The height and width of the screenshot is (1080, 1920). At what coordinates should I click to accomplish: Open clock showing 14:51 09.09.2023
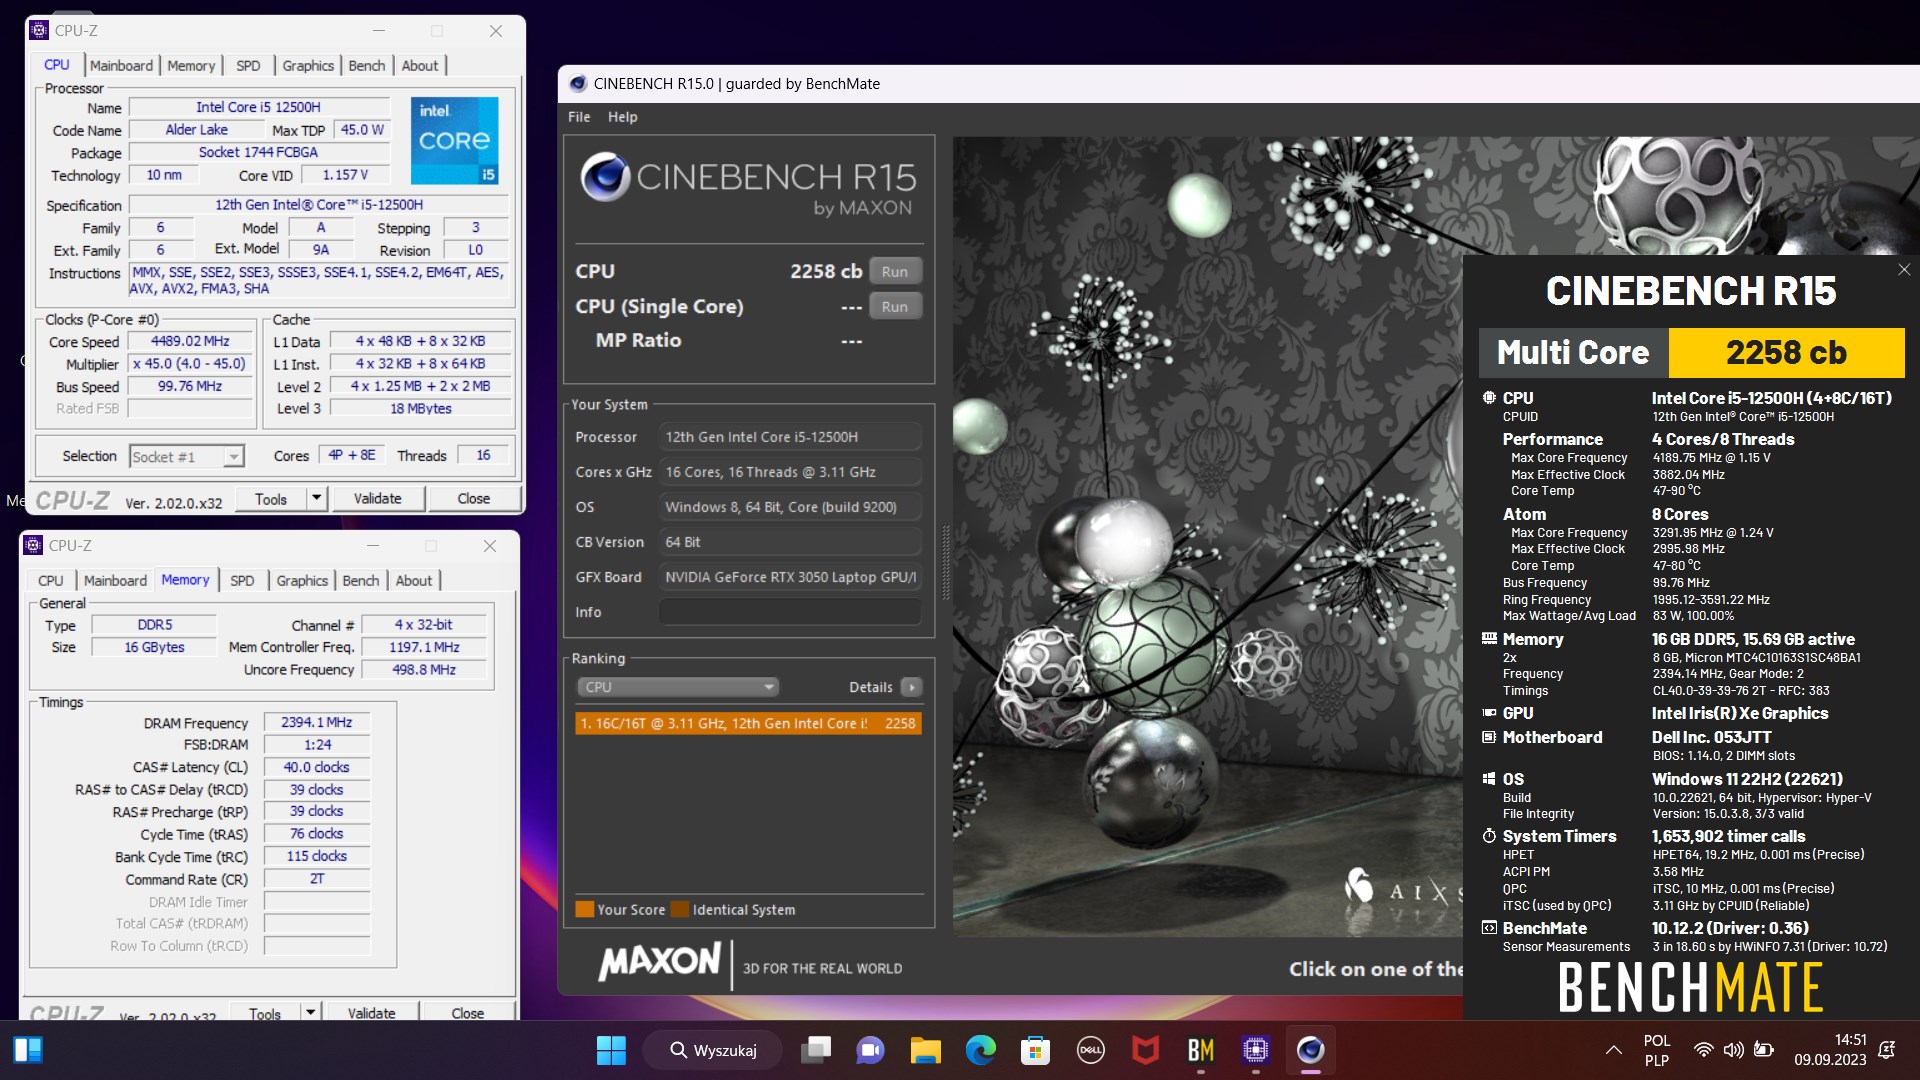[1830, 1050]
